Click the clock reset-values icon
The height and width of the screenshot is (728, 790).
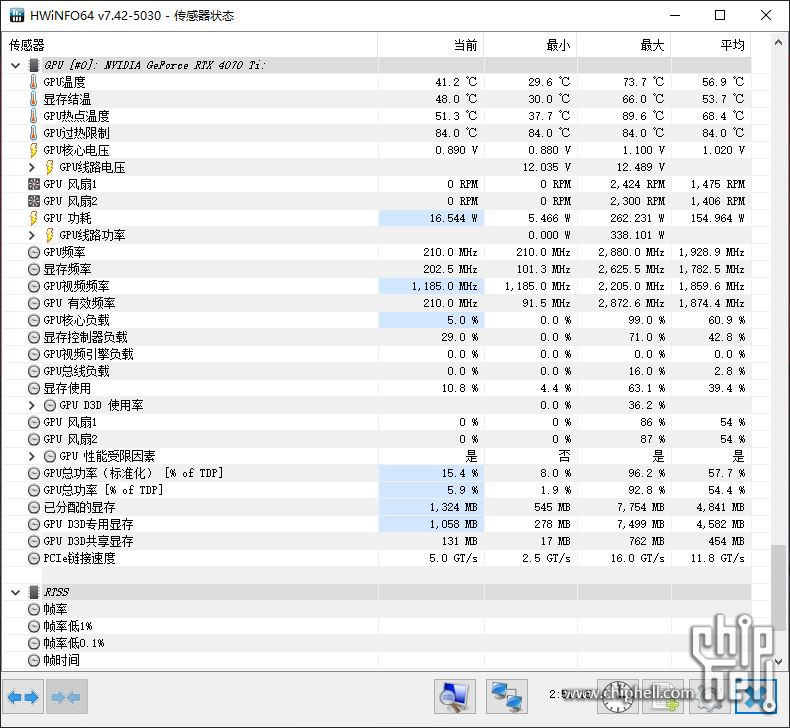pyautogui.click(x=618, y=697)
